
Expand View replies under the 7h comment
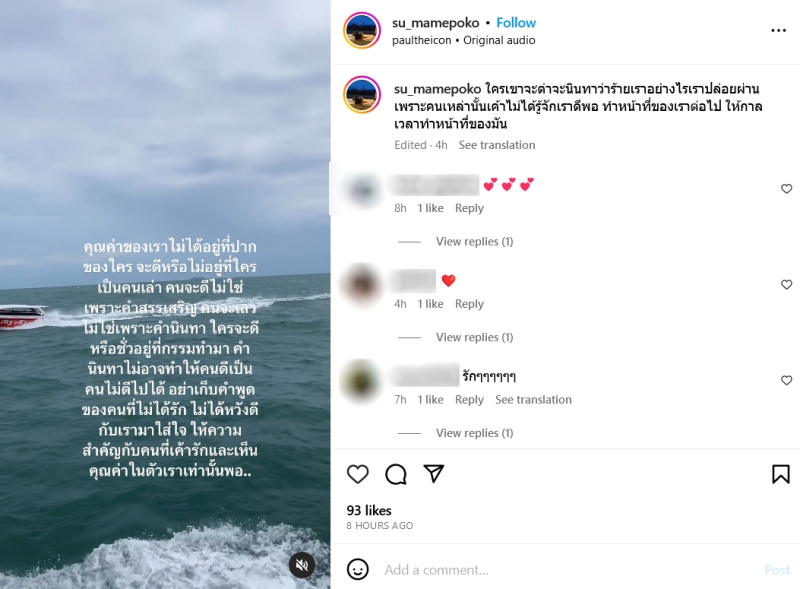click(x=474, y=433)
